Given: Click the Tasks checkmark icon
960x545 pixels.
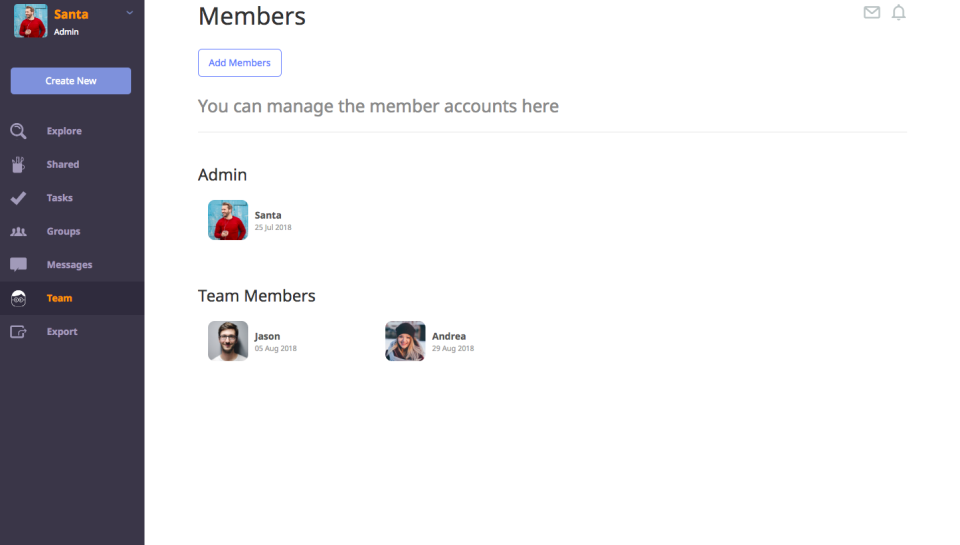Looking at the screenshot, I should coord(18,198).
